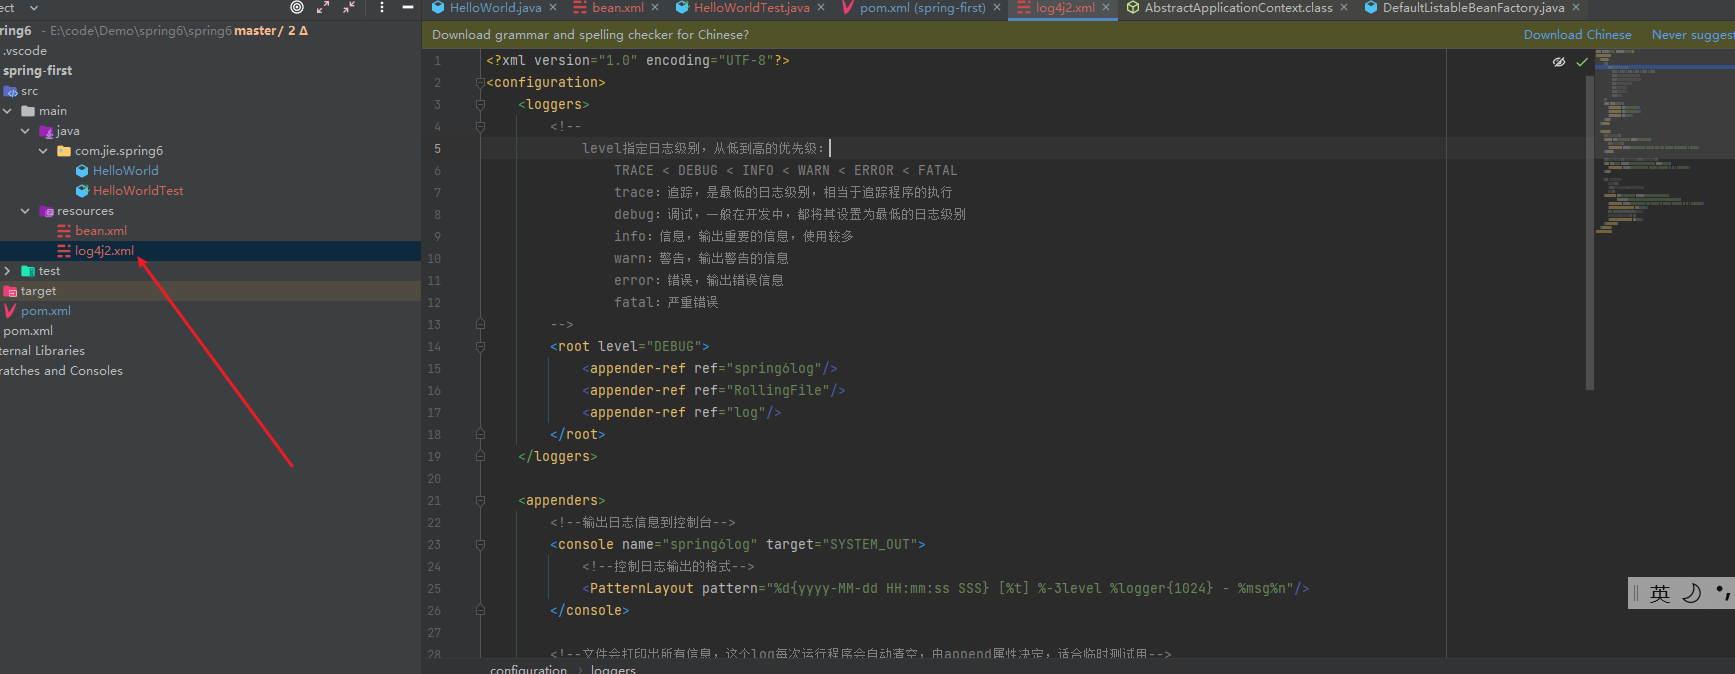Click the IME moon half-width icon
Screen dimensions: 1735x674
click(x=1691, y=593)
